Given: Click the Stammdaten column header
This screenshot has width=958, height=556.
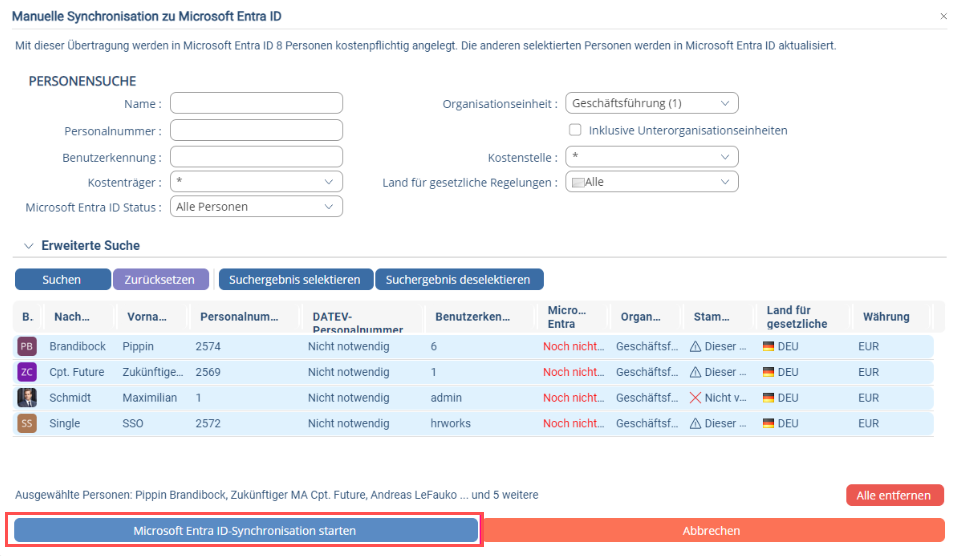Looking at the screenshot, I should pyautogui.click(x=712, y=316).
